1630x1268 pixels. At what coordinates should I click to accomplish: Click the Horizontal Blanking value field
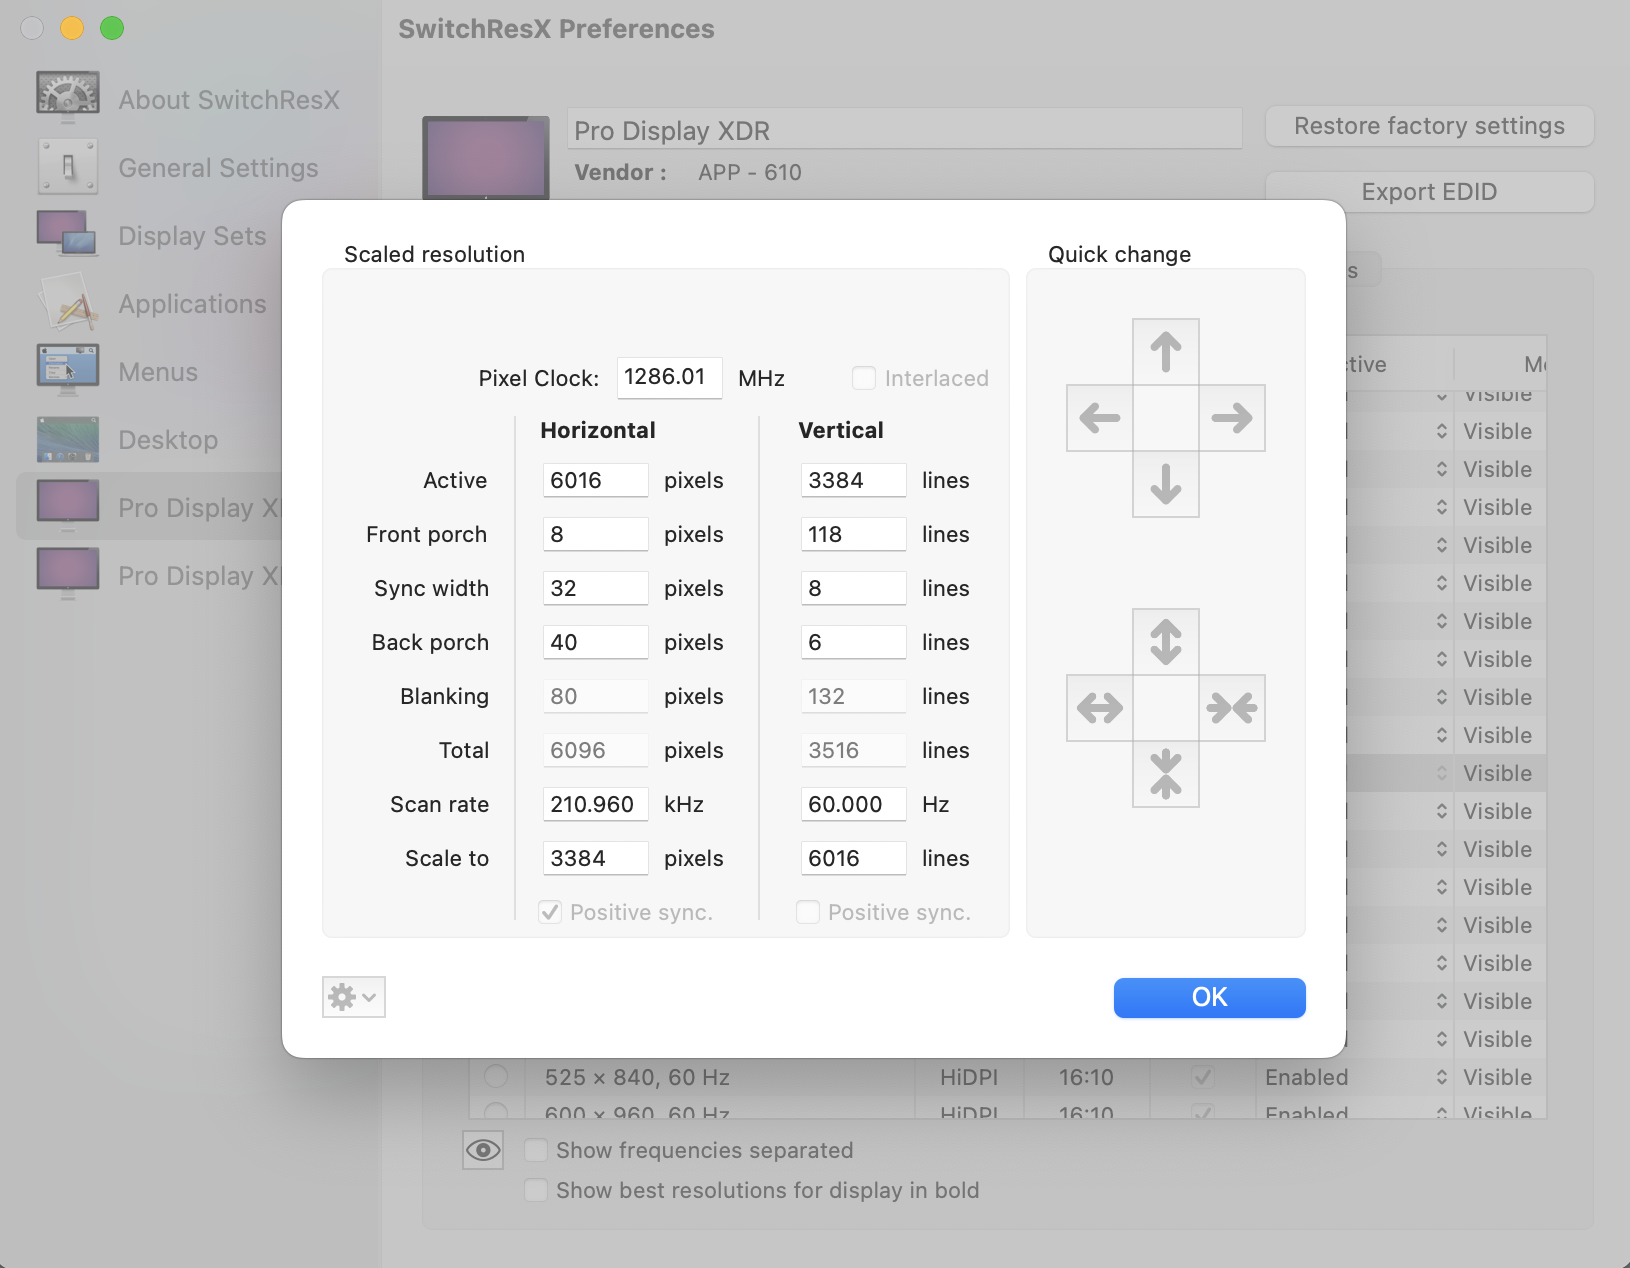(596, 696)
